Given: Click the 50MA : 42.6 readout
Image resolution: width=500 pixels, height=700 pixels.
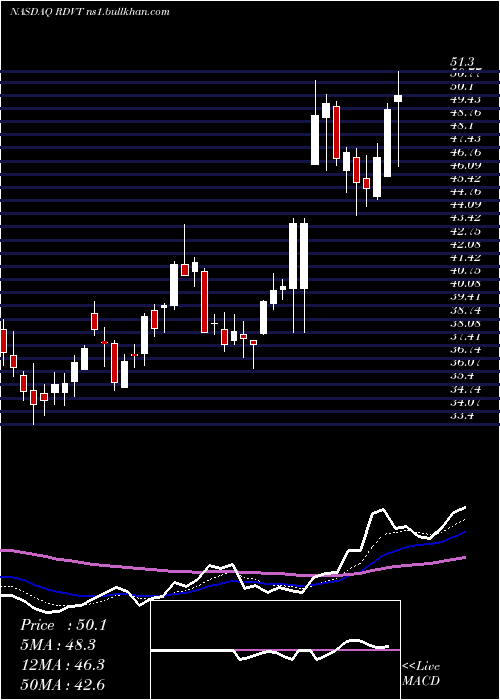Looking at the screenshot, I should coord(62,684).
